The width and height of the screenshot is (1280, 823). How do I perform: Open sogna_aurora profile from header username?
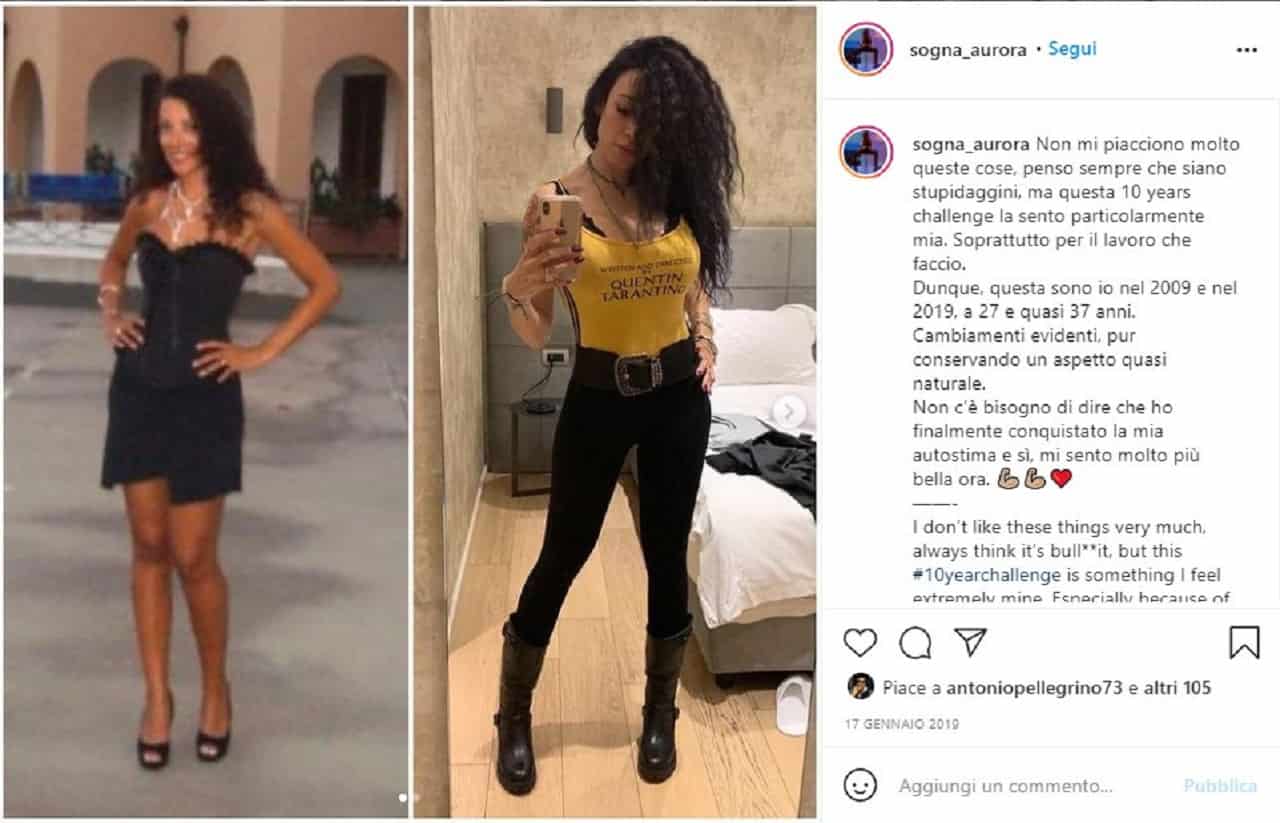pos(969,50)
